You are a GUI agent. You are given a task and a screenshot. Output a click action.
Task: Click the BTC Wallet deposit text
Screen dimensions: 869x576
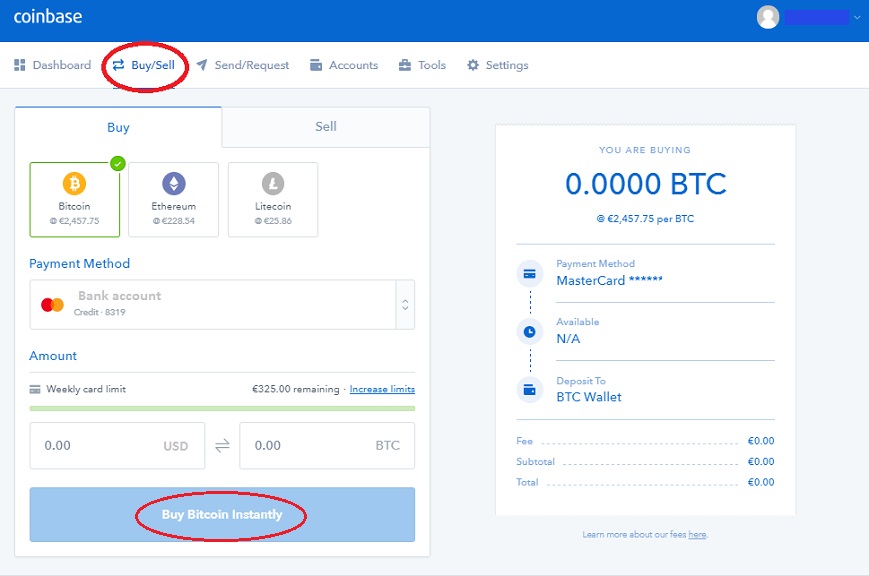pos(589,397)
